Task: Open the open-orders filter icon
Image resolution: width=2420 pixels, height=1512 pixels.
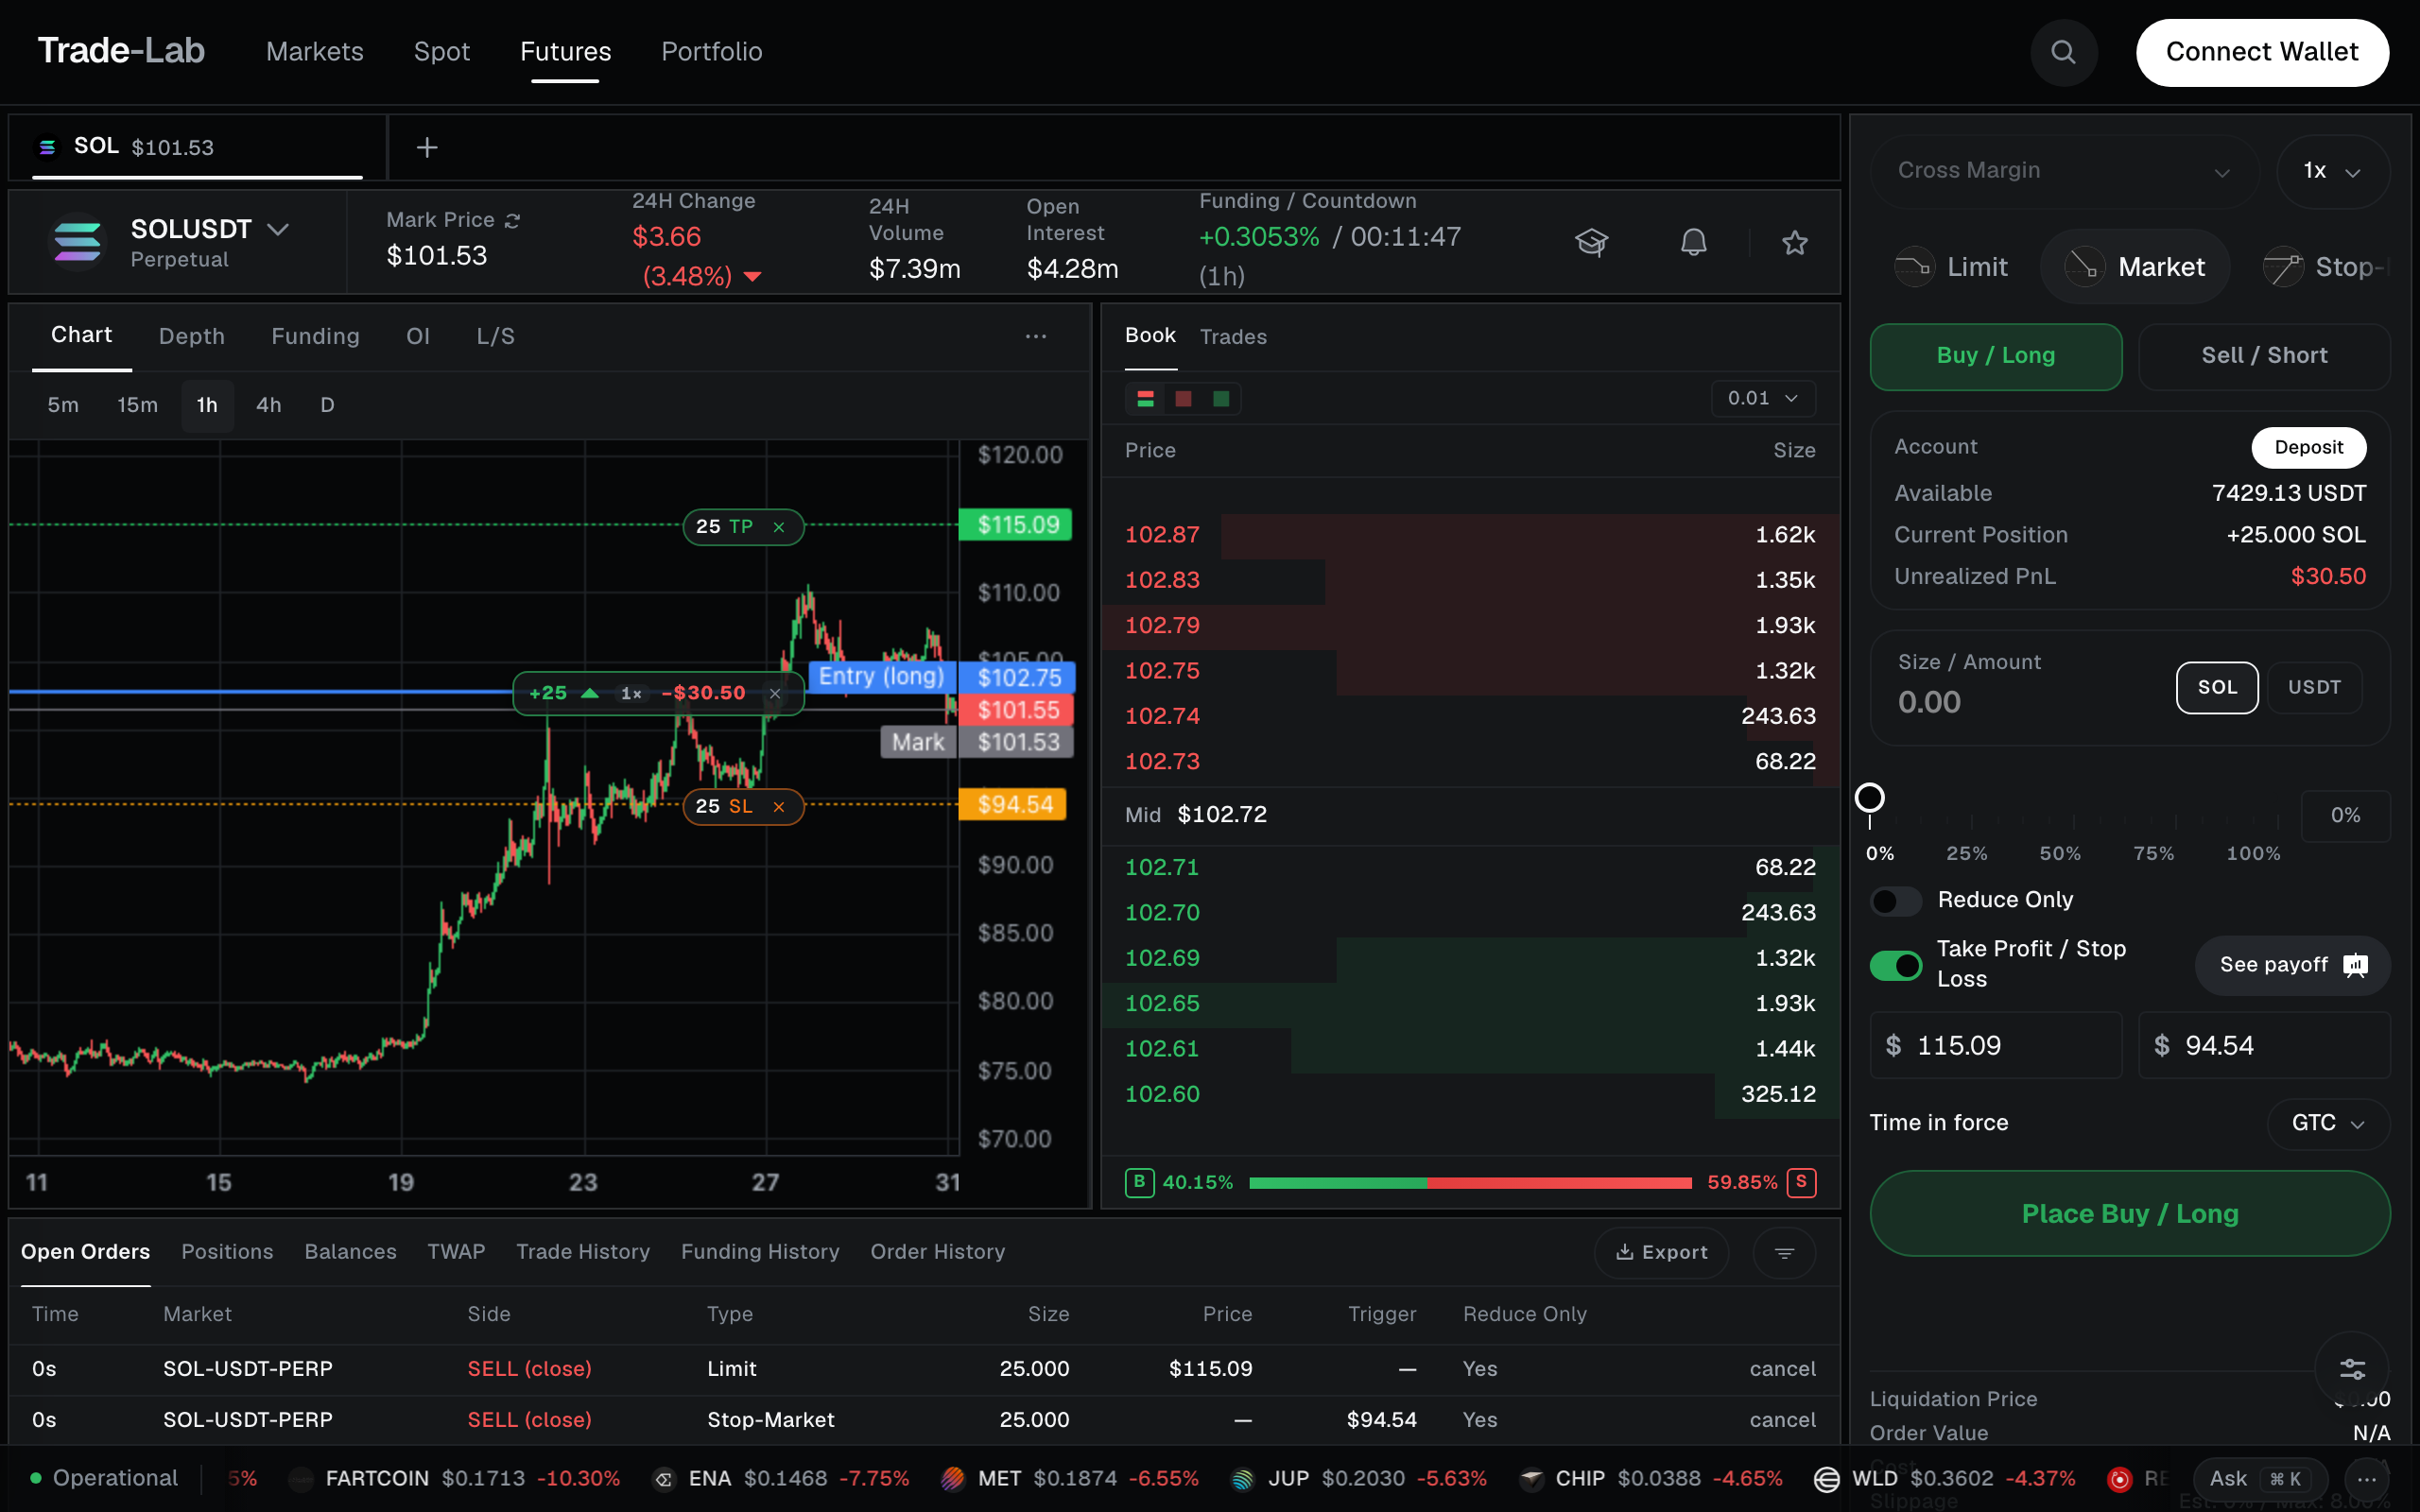Action: coord(1784,1252)
